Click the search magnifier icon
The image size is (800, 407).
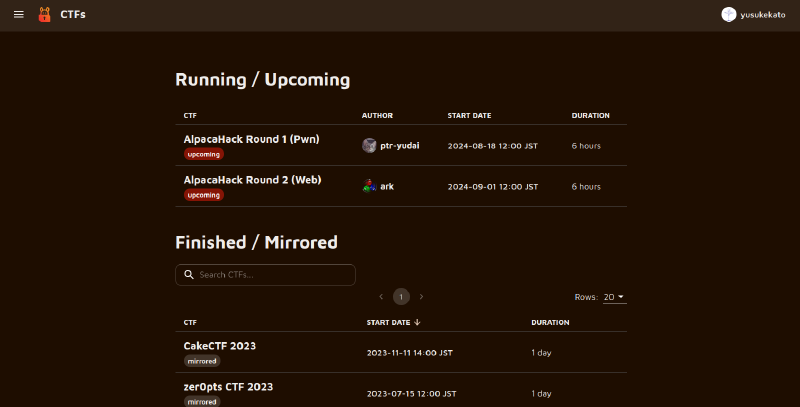188,275
